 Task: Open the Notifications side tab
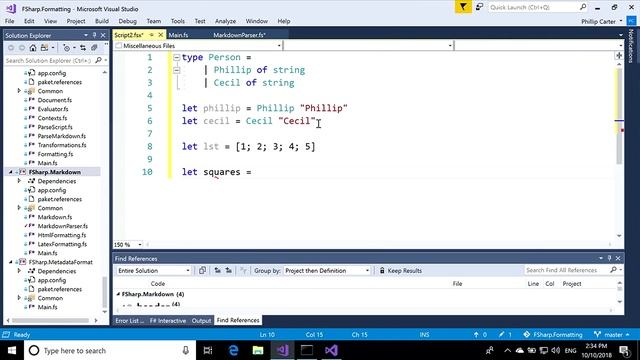(x=631, y=46)
